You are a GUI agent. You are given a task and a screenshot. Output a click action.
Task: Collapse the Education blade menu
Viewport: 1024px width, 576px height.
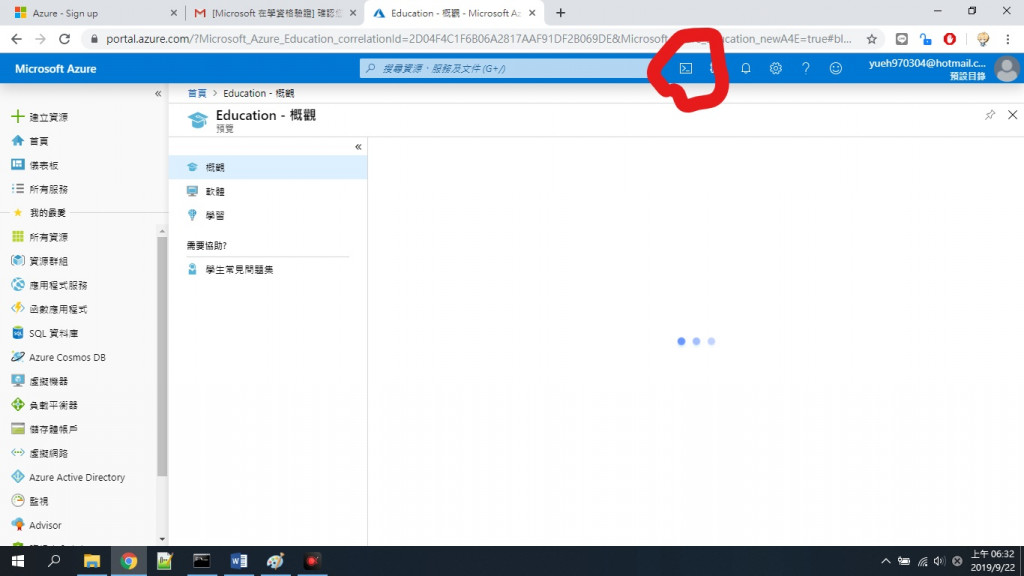point(358,146)
